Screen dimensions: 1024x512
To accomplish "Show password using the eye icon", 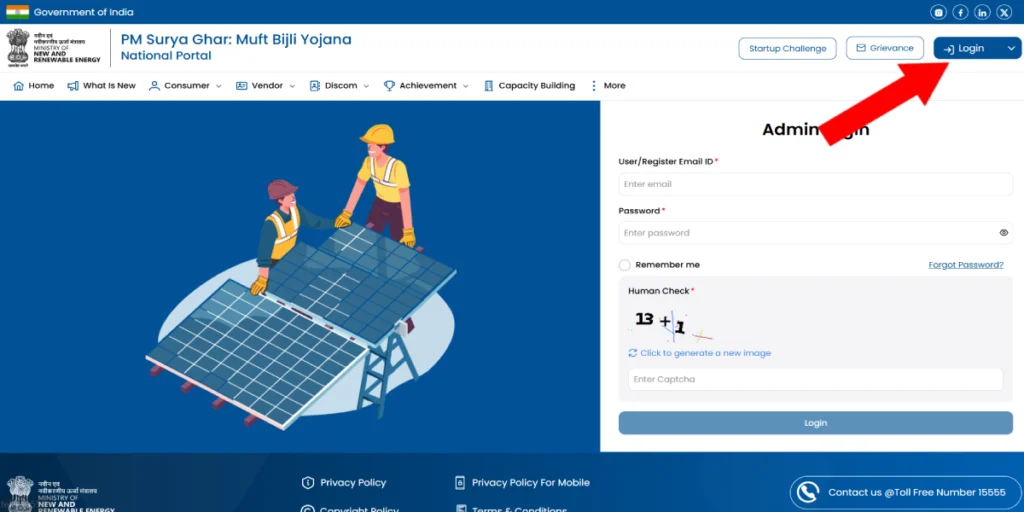I will (1004, 232).
